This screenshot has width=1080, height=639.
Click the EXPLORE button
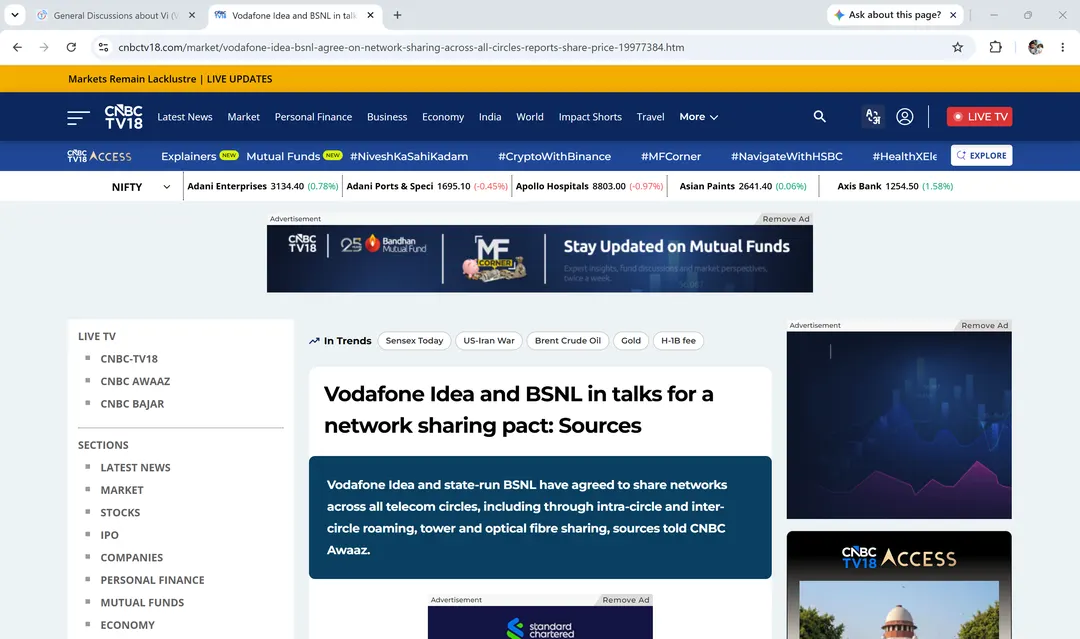pyautogui.click(x=982, y=156)
